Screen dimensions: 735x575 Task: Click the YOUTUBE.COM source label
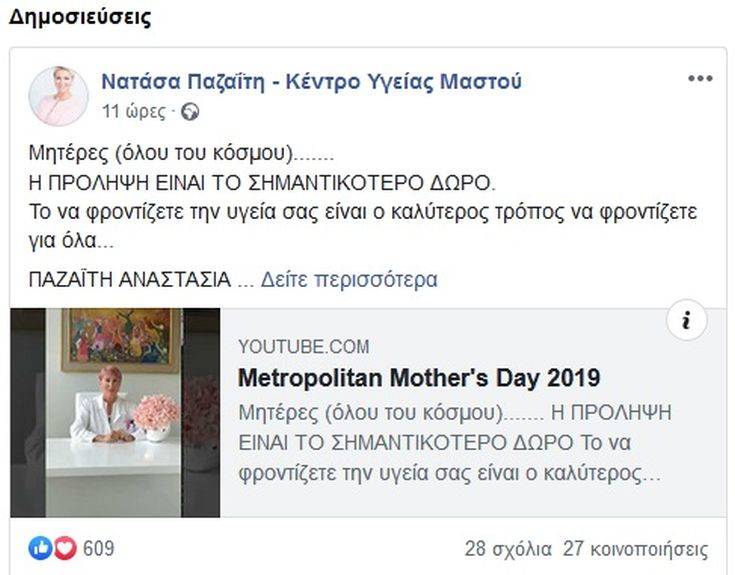coord(304,347)
